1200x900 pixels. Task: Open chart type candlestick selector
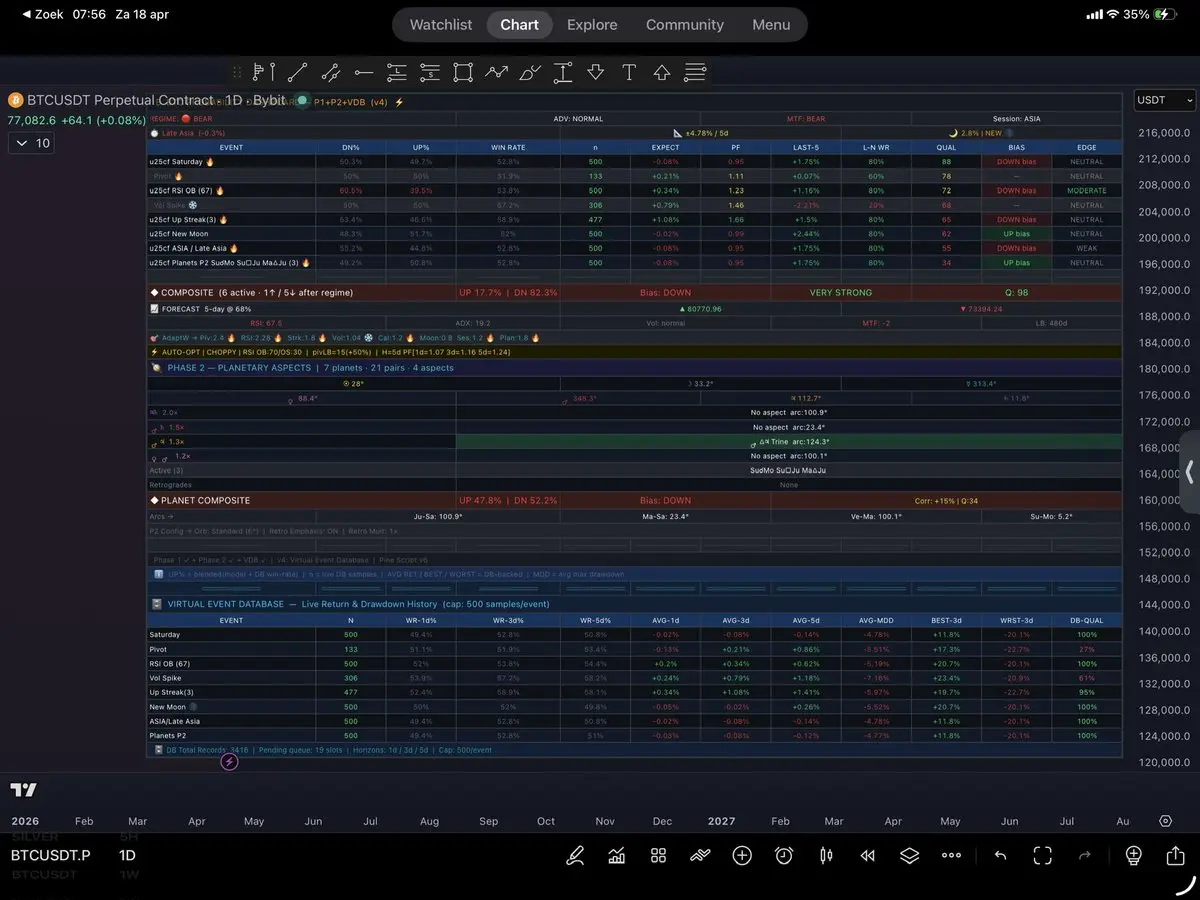click(x=826, y=855)
